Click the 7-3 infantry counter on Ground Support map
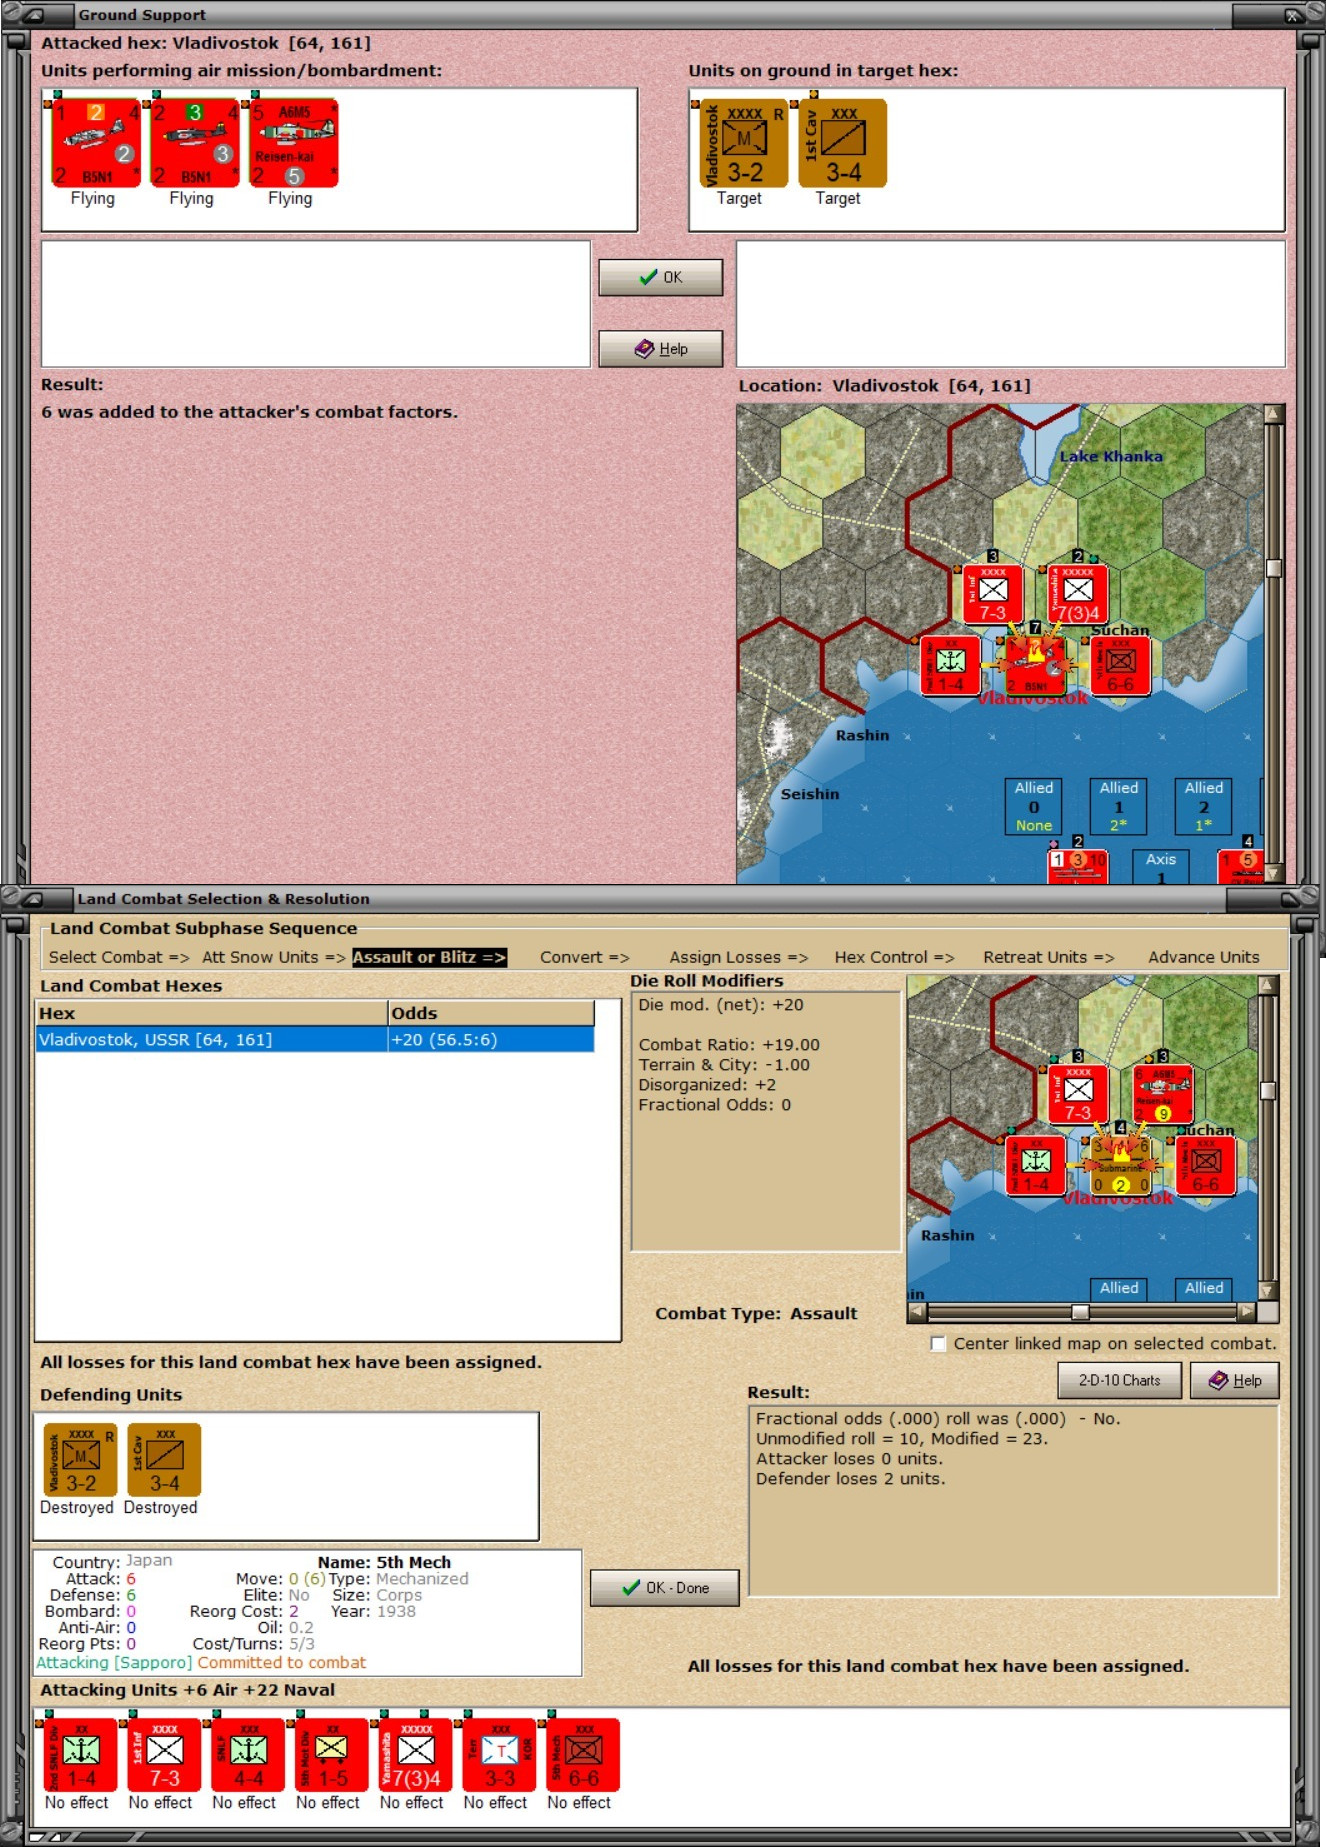1326x1847 pixels. (x=992, y=594)
